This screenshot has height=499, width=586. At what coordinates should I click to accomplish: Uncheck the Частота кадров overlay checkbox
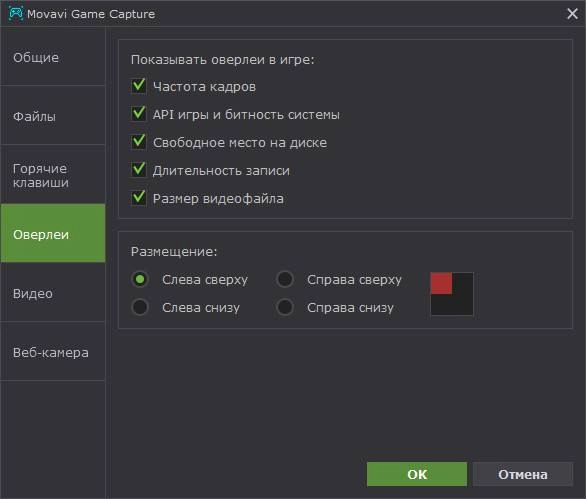point(139,86)
